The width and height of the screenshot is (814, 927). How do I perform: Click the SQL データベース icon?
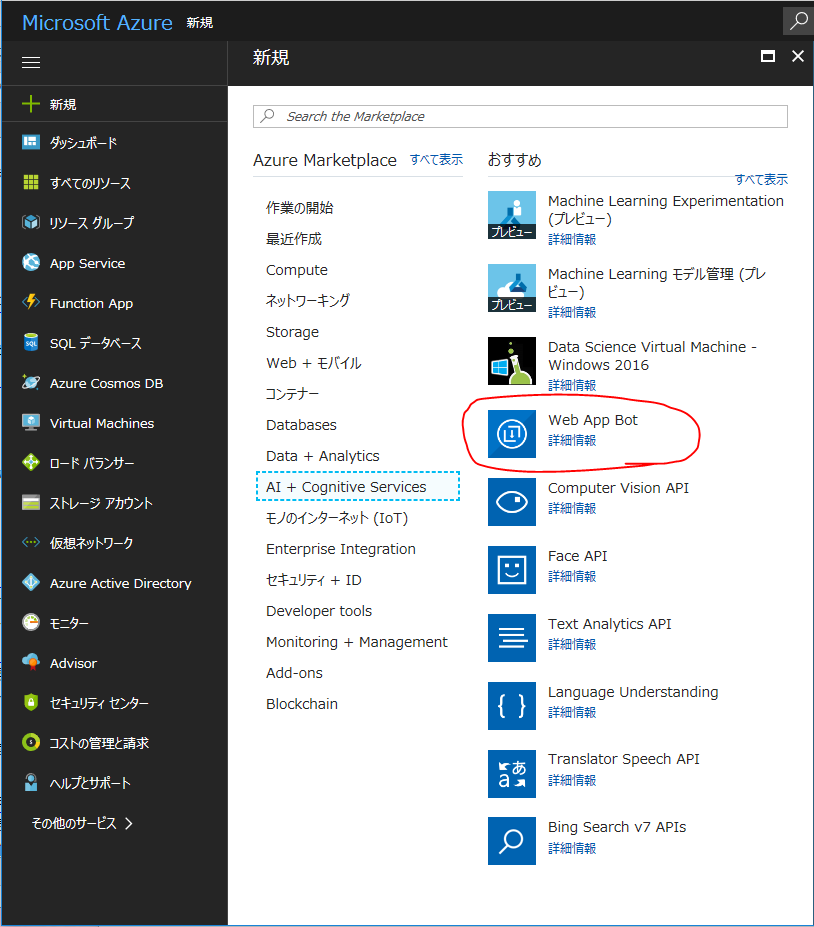(x=31, y=342)
